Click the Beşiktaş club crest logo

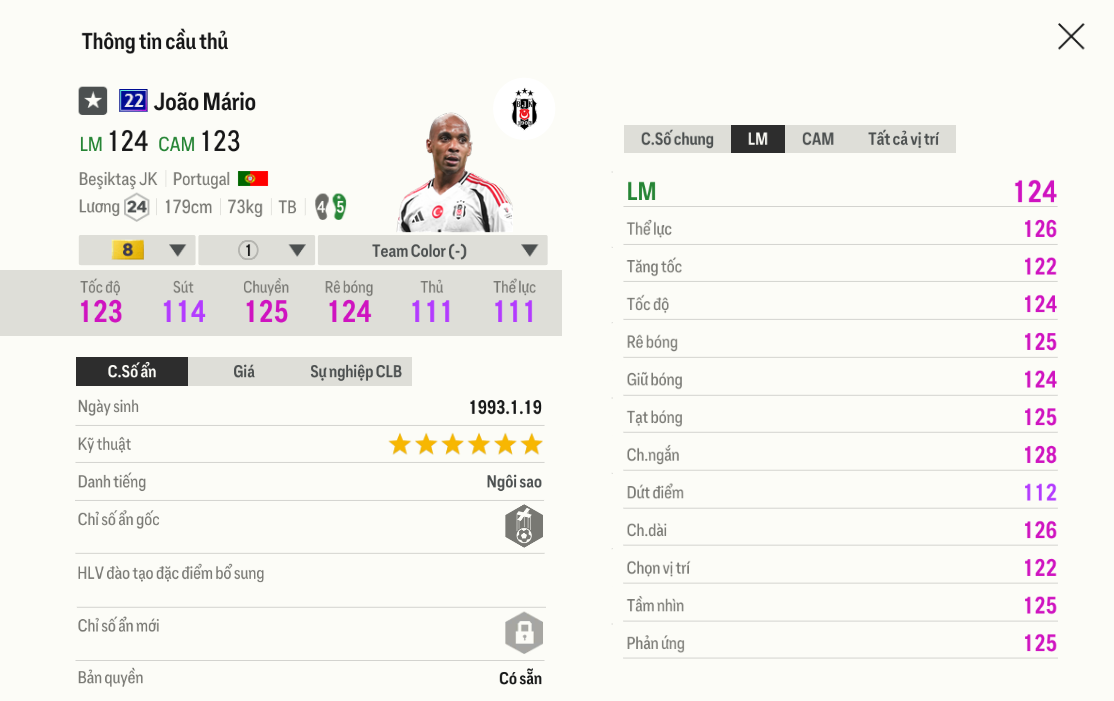523,109
